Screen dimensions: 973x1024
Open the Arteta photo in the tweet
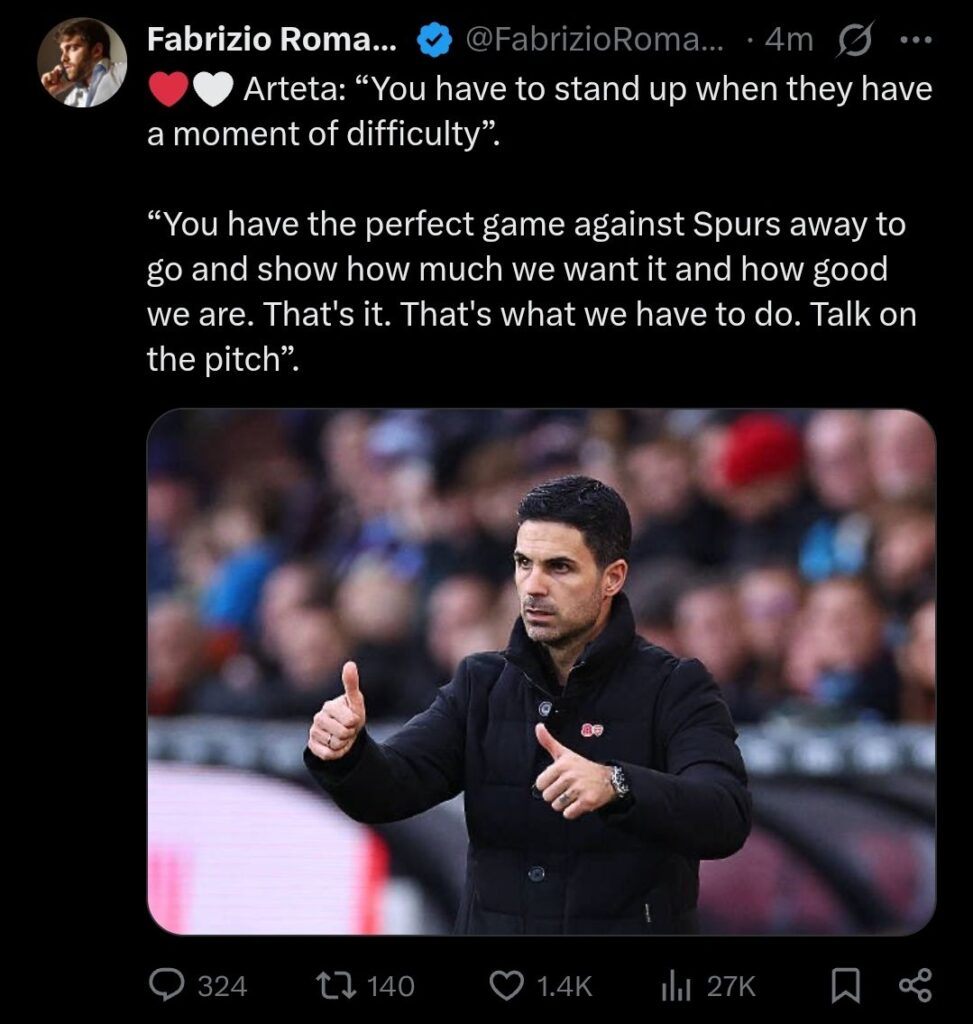[x=541, y=670]
